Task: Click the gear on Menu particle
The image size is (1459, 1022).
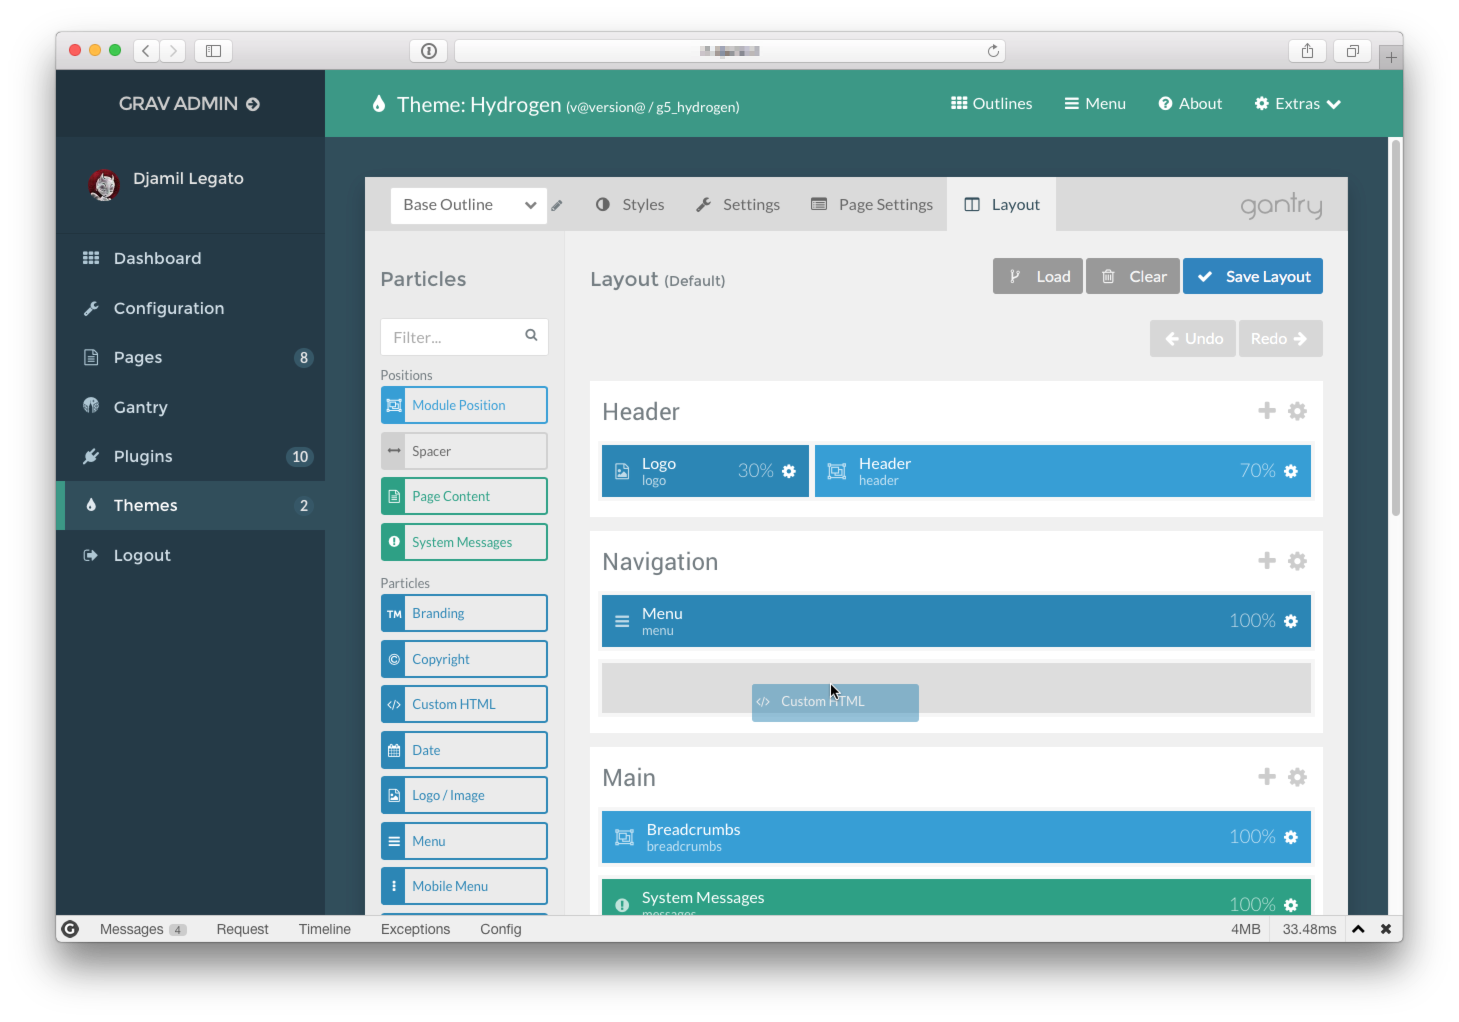Action: [x=1291, y=621]
